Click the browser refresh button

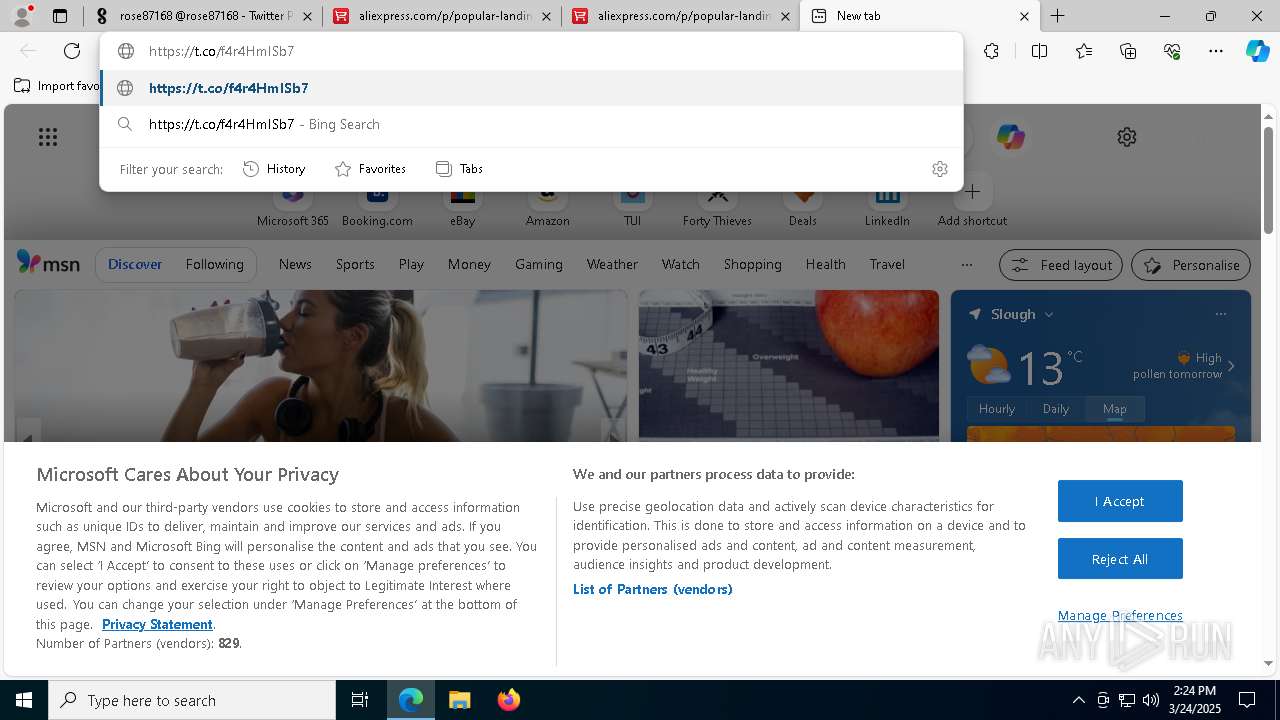[72, 51]
